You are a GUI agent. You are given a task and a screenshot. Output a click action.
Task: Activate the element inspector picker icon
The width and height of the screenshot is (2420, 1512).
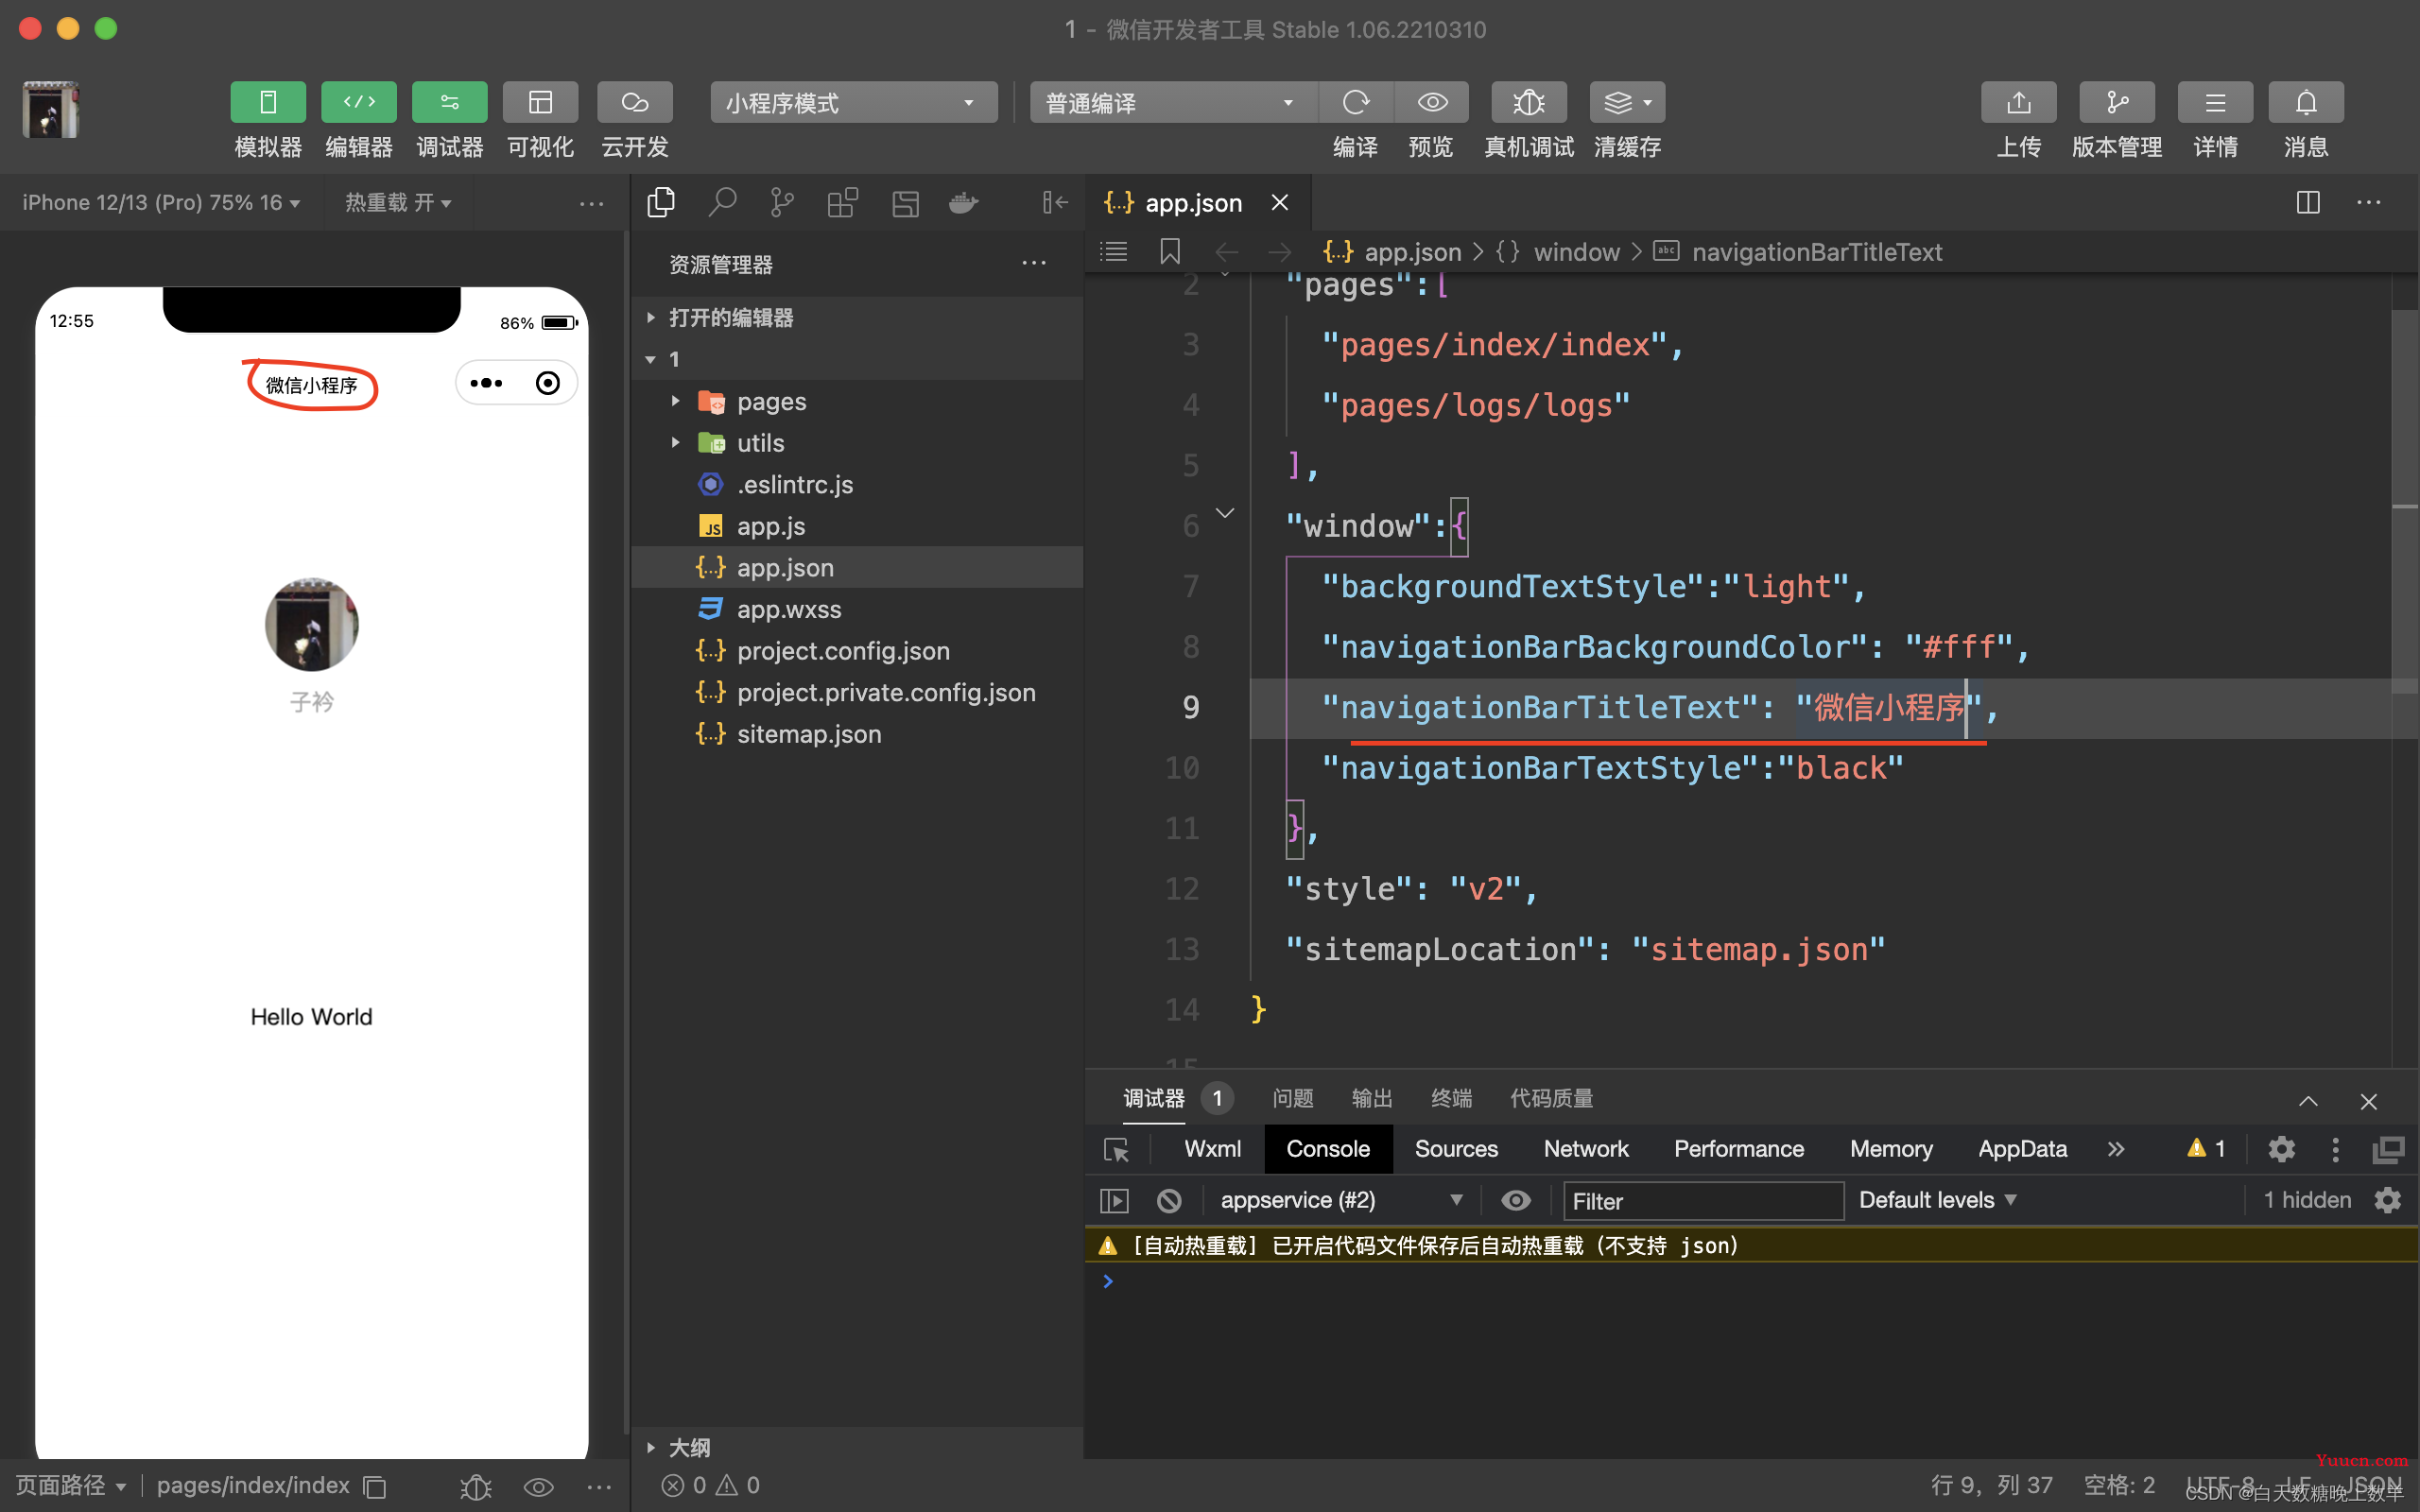tap(1116, 1149)
